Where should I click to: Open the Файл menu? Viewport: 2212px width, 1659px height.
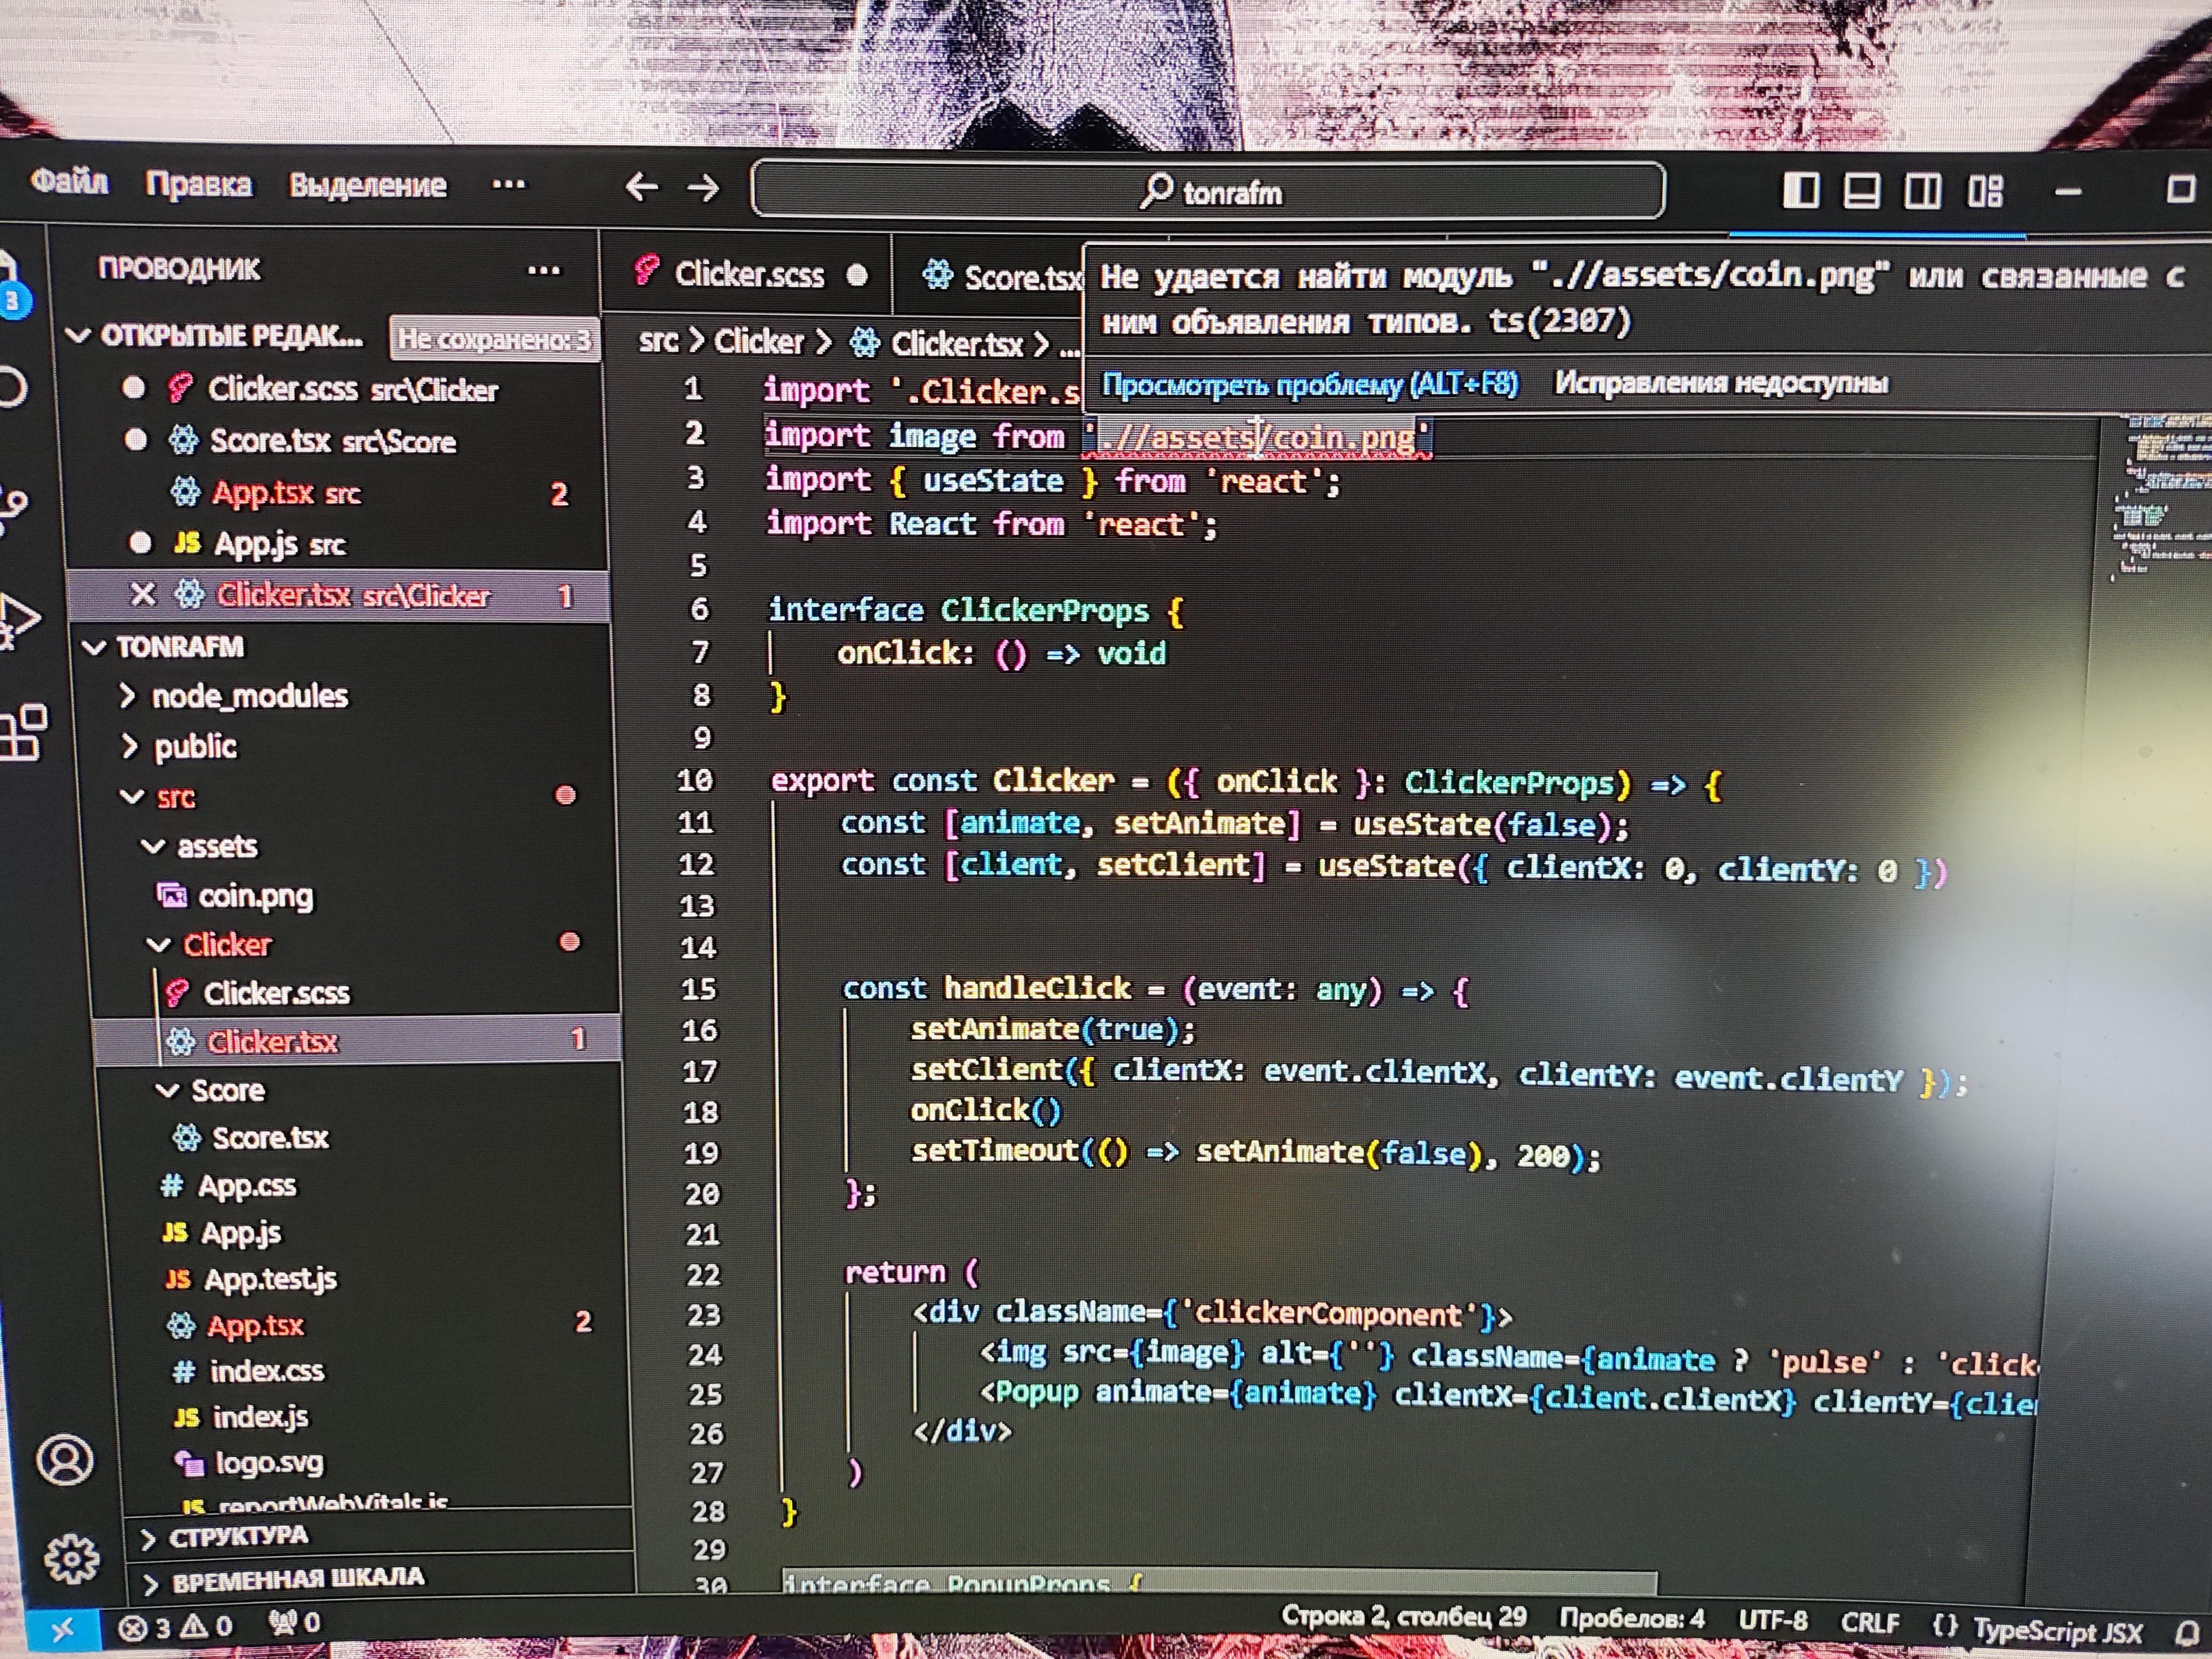(69, 182)
